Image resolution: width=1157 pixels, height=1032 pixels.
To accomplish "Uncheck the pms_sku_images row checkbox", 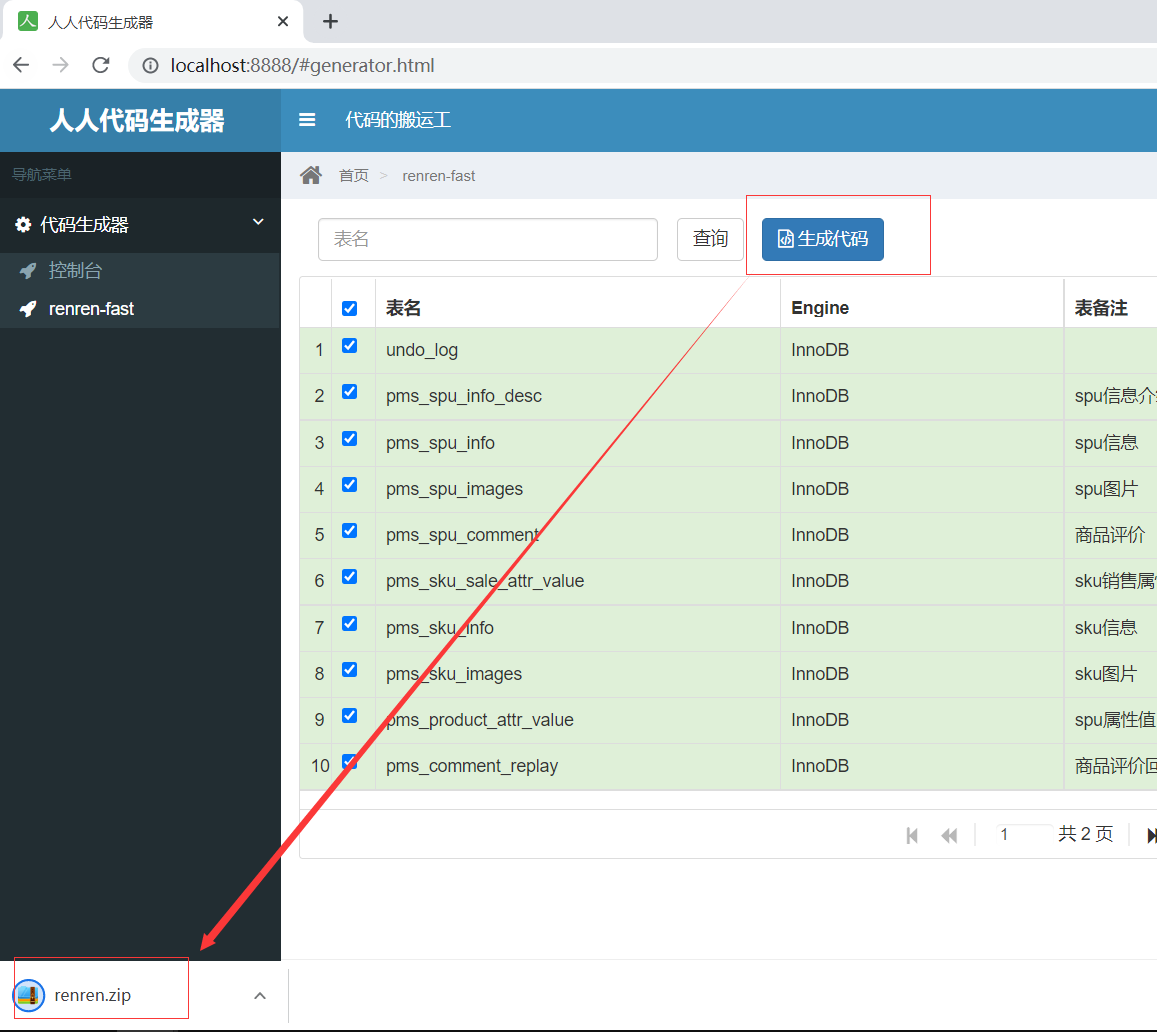I will 350,669.
